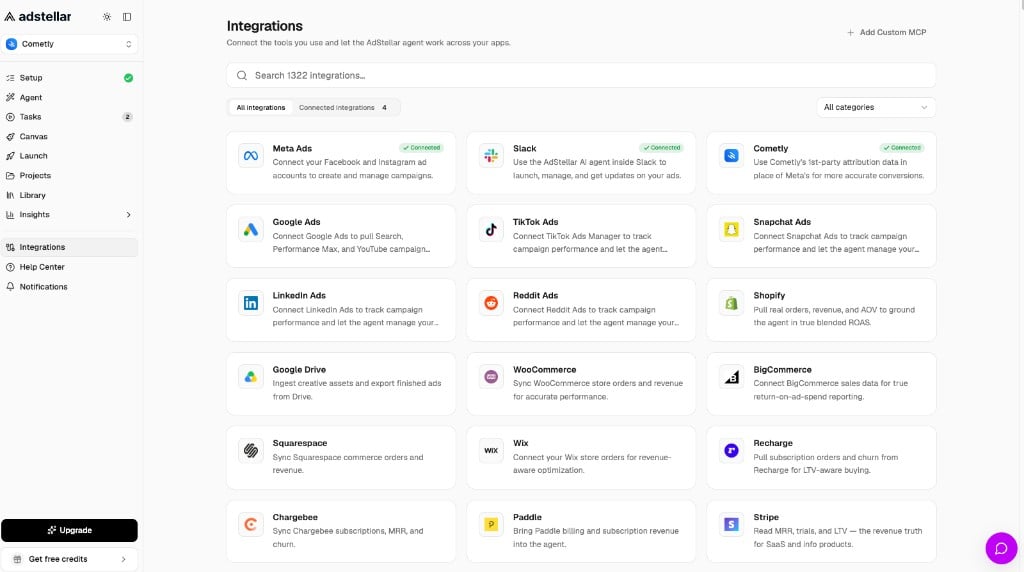Click the Cometly card Connected badge

tap(902, 148)
